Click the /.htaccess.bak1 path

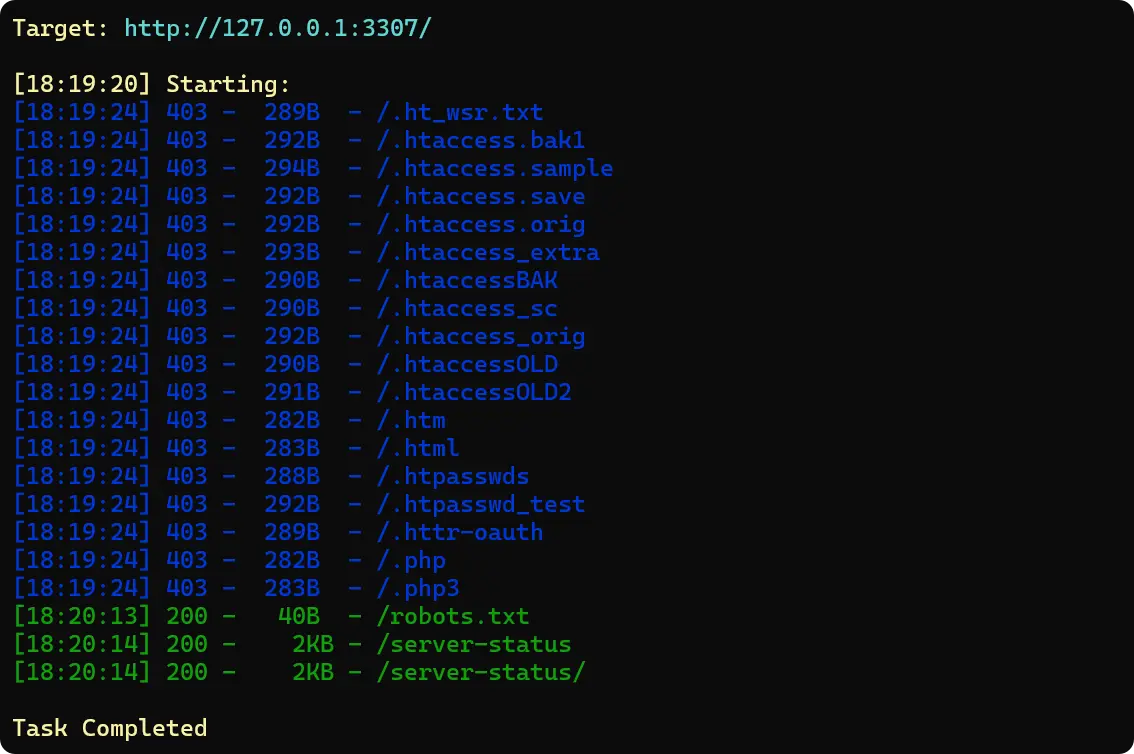coord(481,140)
